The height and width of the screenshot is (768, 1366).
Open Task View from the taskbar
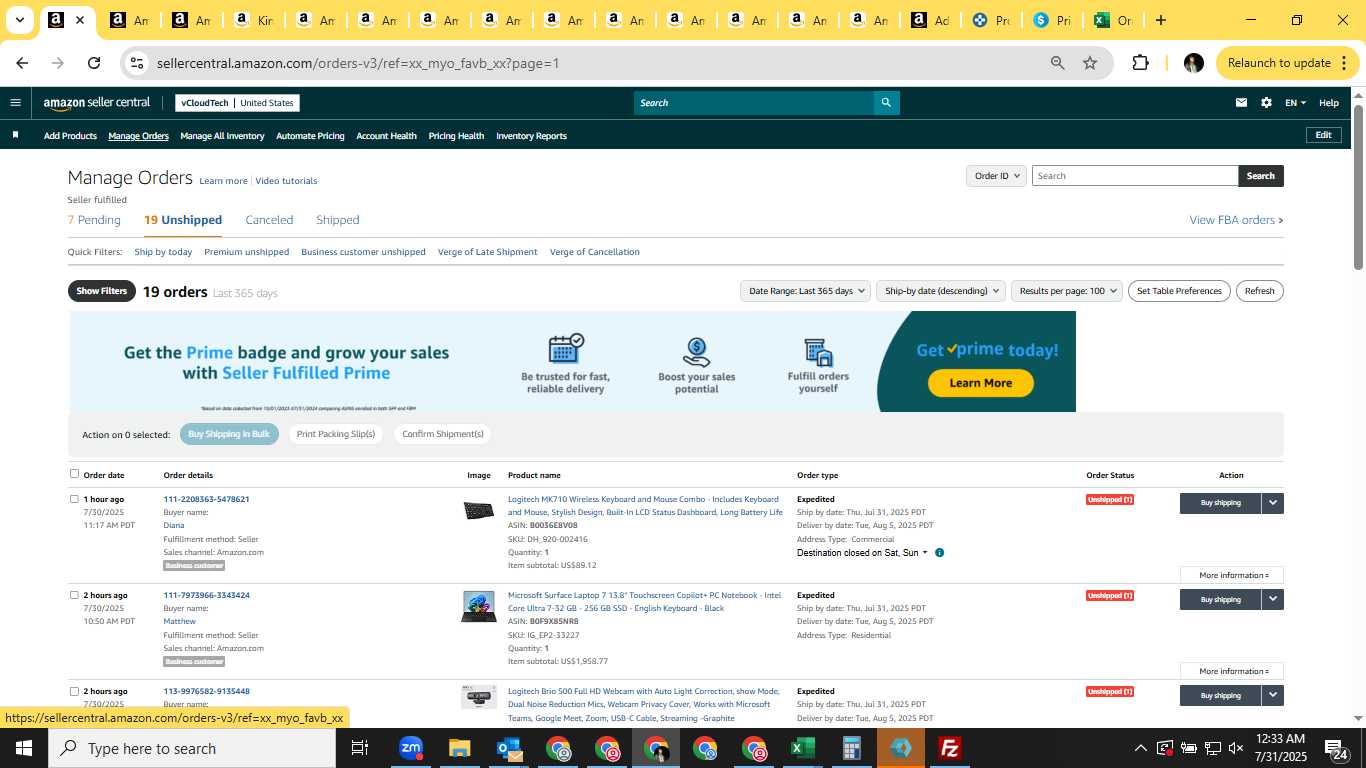(x=360, y=748)
